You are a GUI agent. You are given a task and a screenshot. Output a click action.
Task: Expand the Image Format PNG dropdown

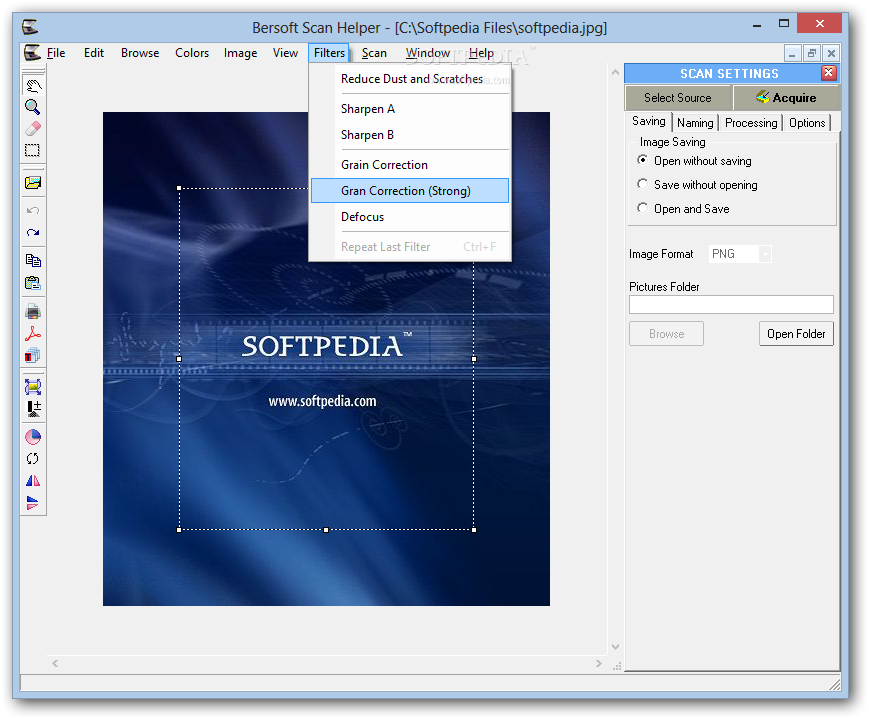pyautogui.click(x=765, y=254)
